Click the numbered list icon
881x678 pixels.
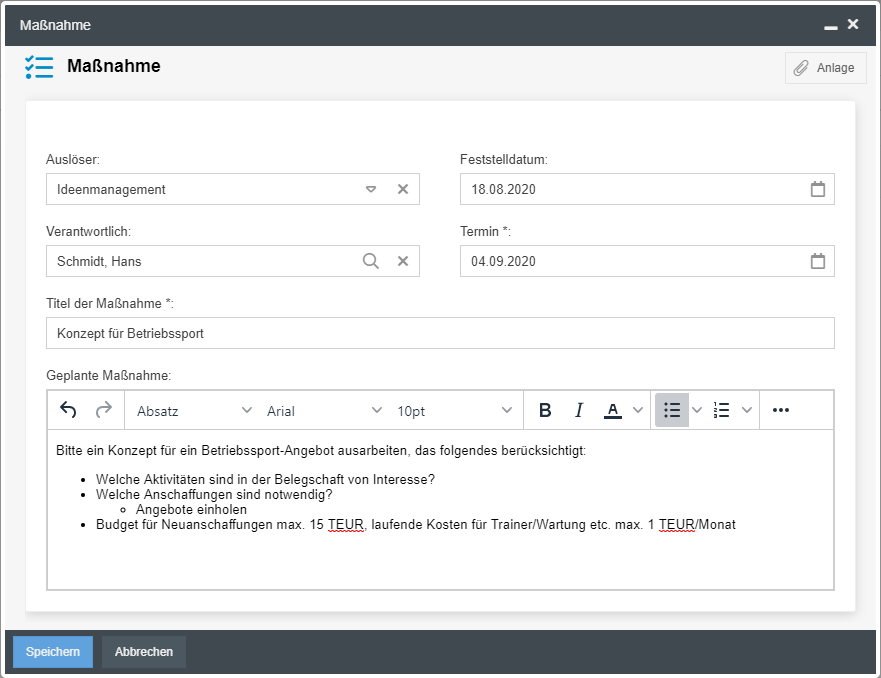tap(722, 410)
